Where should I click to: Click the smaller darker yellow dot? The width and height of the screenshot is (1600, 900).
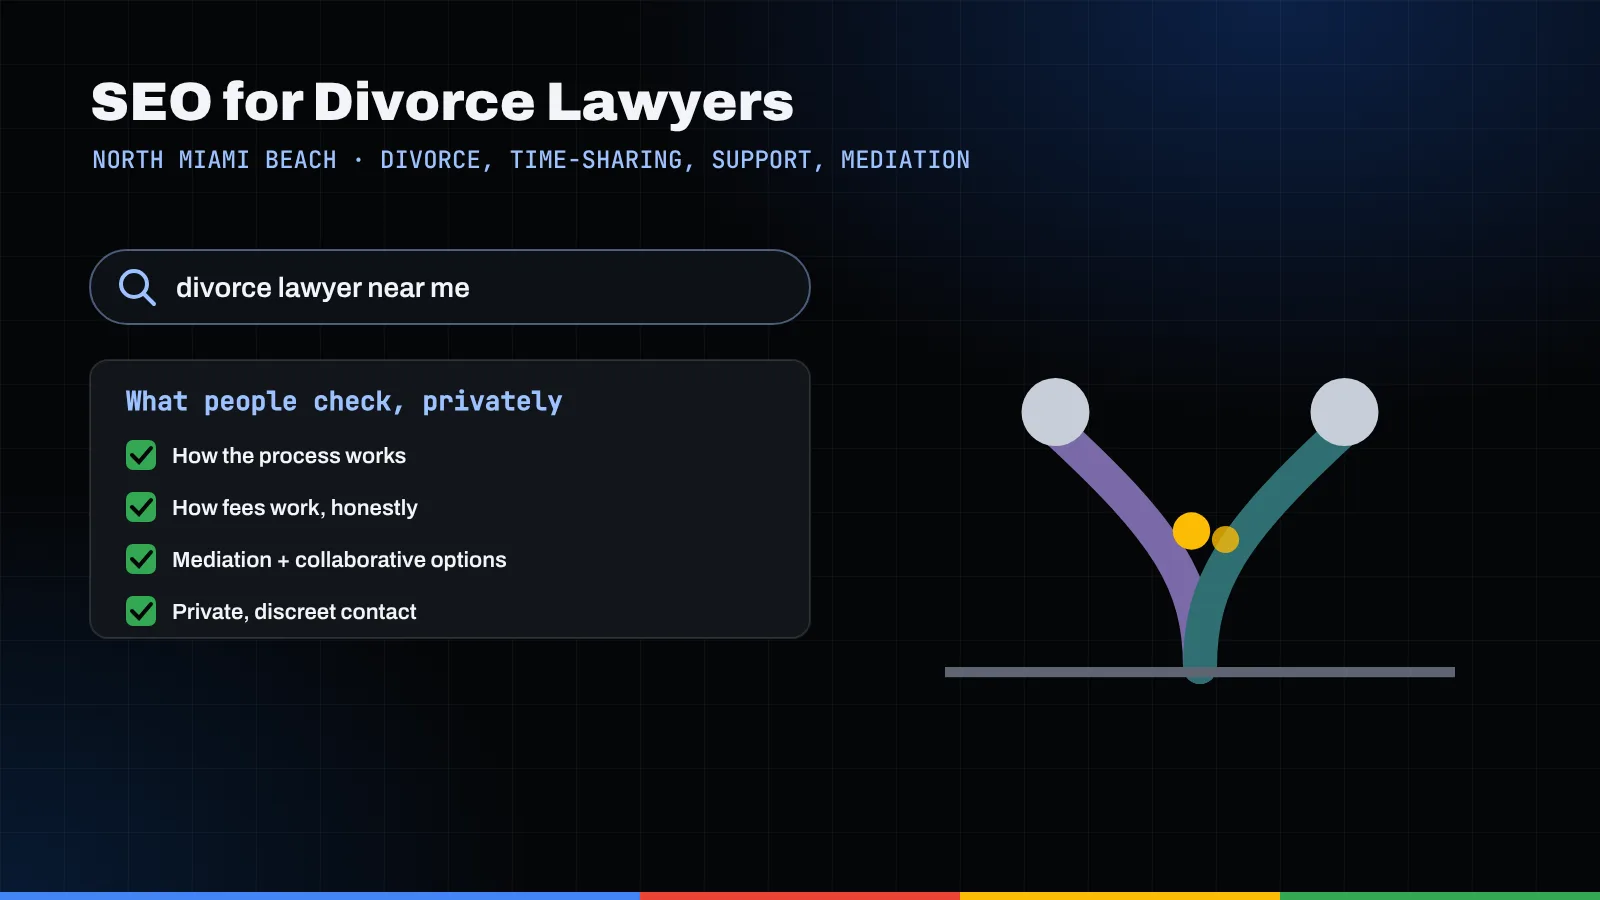click(1226, 540)
